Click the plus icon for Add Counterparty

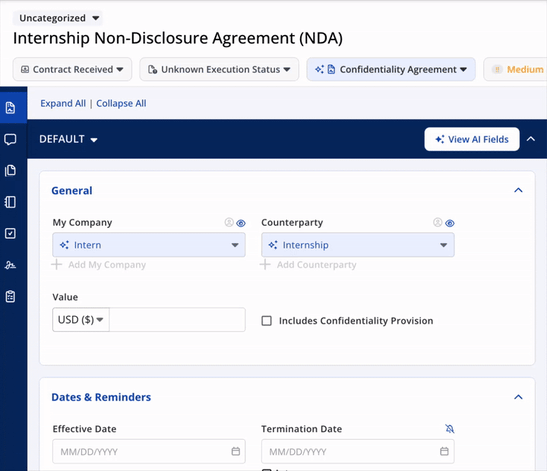265,264
